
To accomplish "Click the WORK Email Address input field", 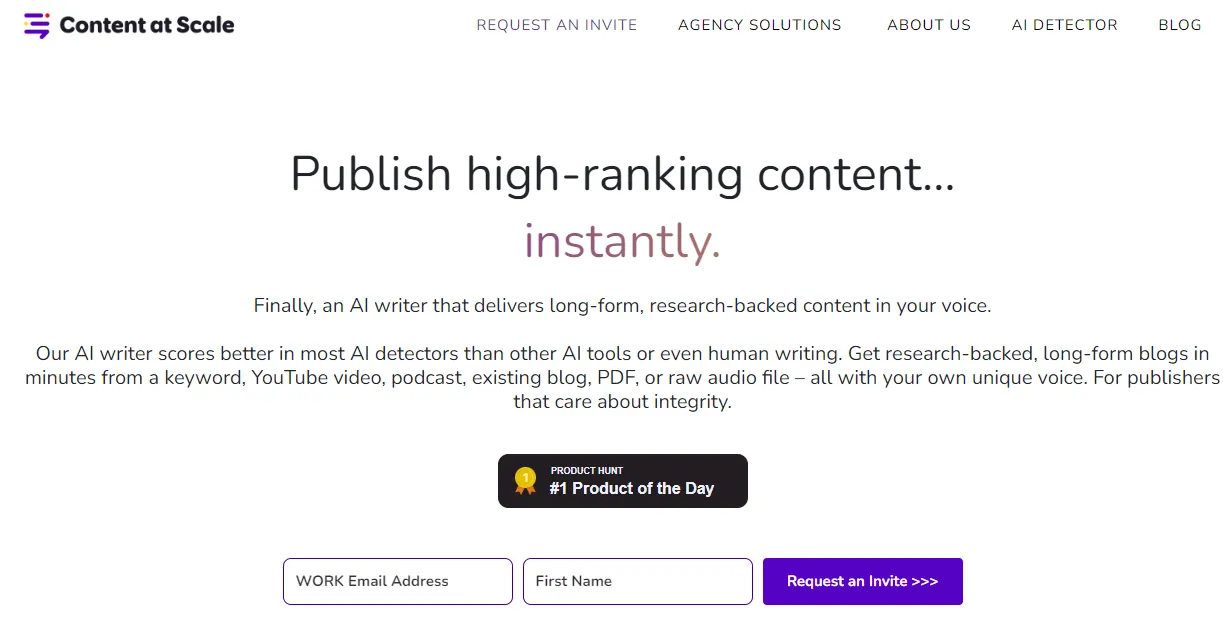I will (397, 581).
